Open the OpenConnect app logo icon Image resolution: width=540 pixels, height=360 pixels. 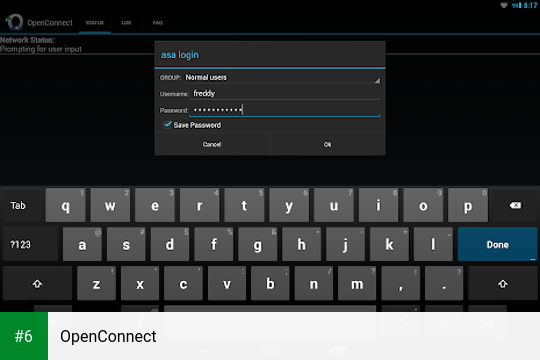[x=14, y=22]
